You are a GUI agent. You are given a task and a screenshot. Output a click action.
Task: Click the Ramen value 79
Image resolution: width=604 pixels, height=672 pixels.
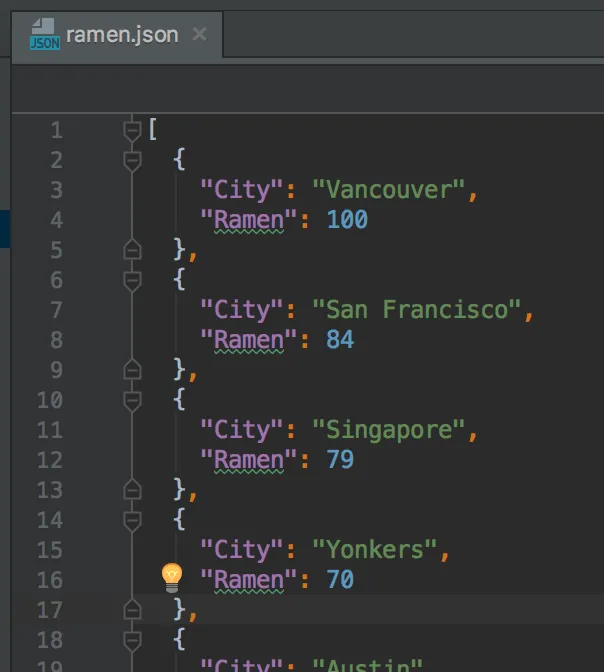click(x=340, y=459)
